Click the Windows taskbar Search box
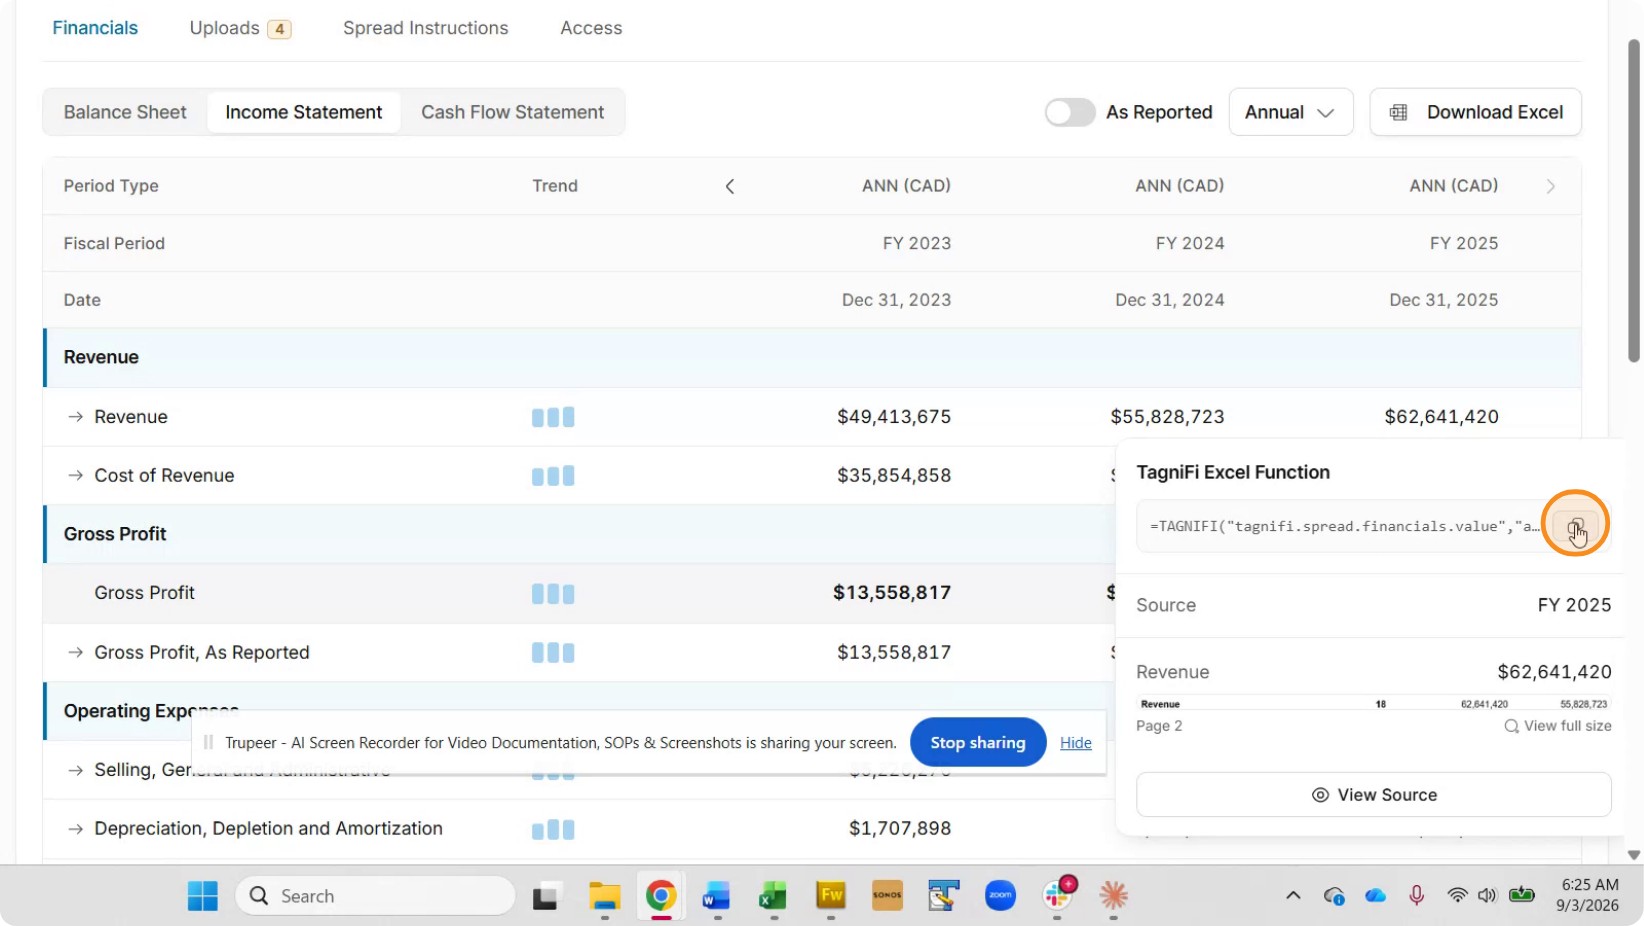 [375, 896]
